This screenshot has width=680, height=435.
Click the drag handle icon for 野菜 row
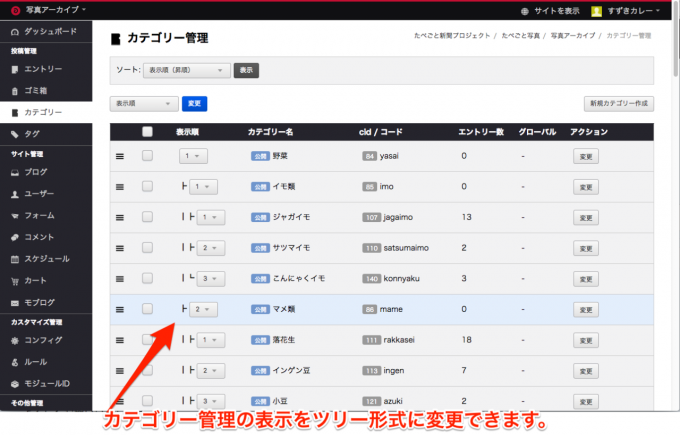tap(119, 156)
